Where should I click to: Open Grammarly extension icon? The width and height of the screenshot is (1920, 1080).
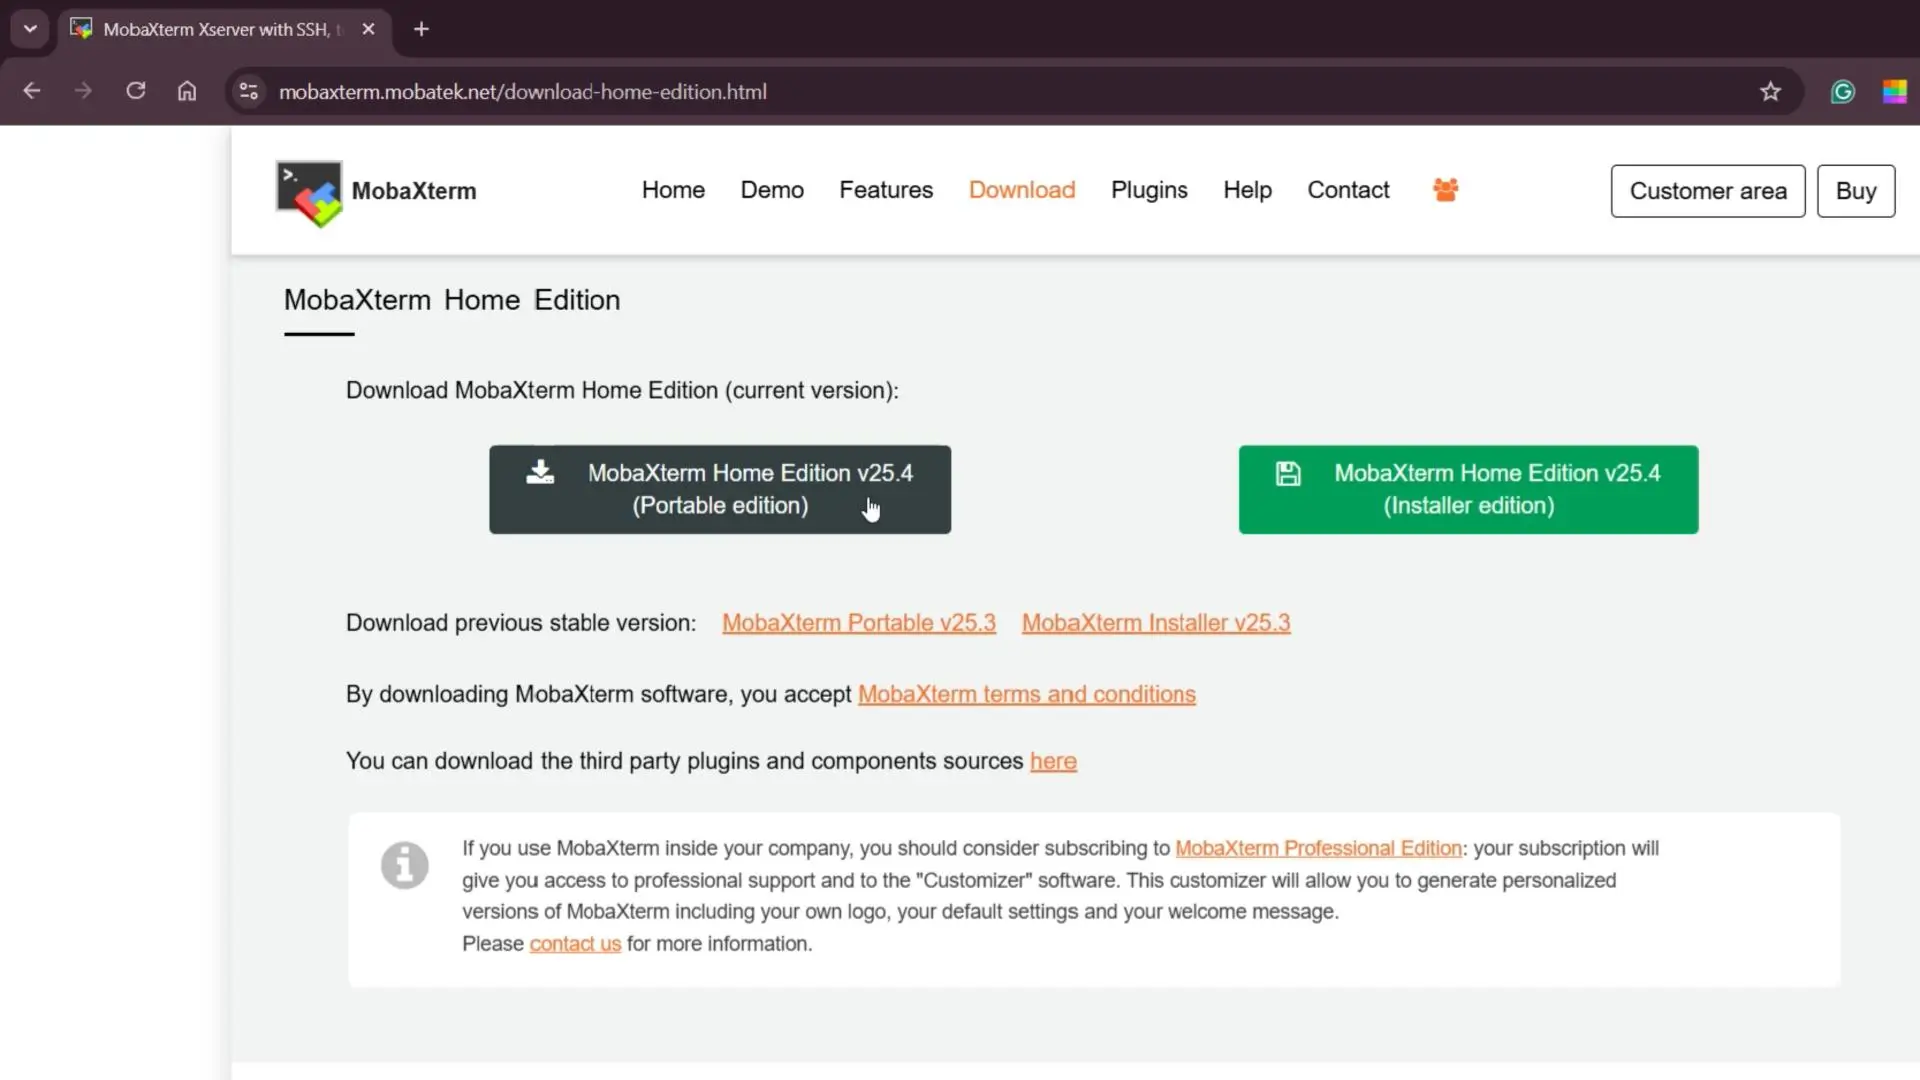pos(1842,92)
